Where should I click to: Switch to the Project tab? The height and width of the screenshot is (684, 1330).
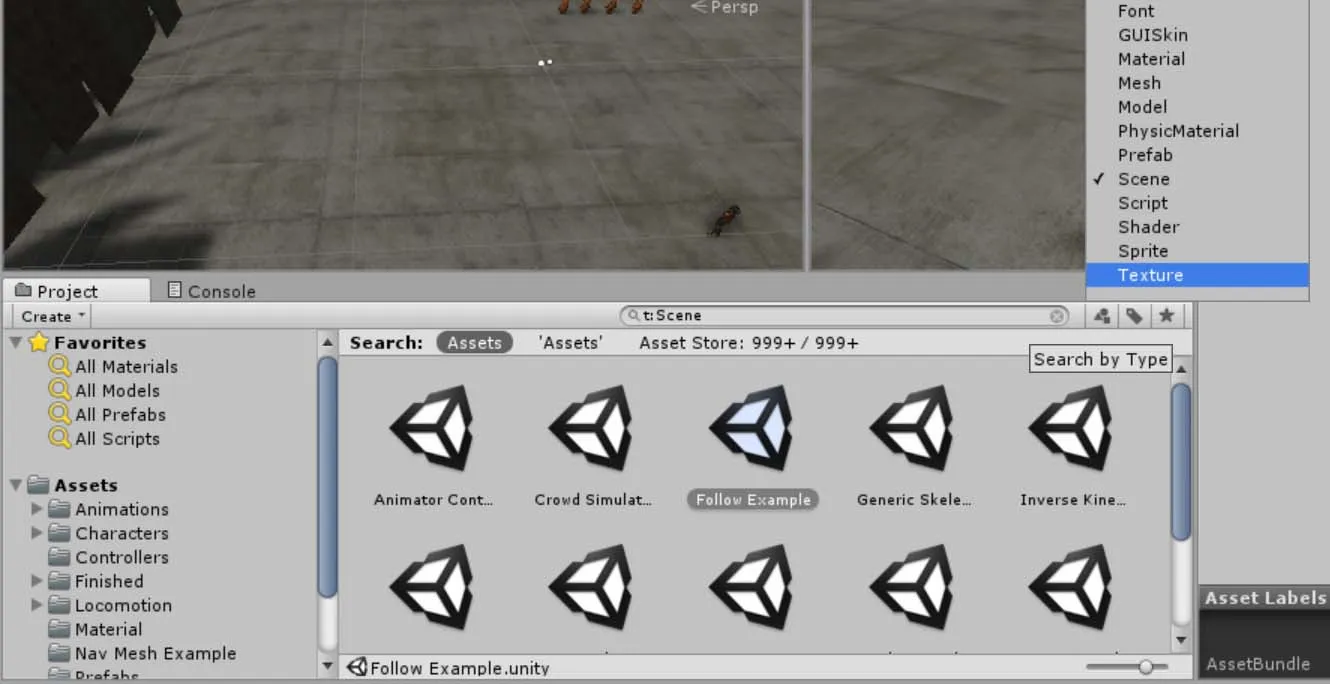[x=76, y=291]
